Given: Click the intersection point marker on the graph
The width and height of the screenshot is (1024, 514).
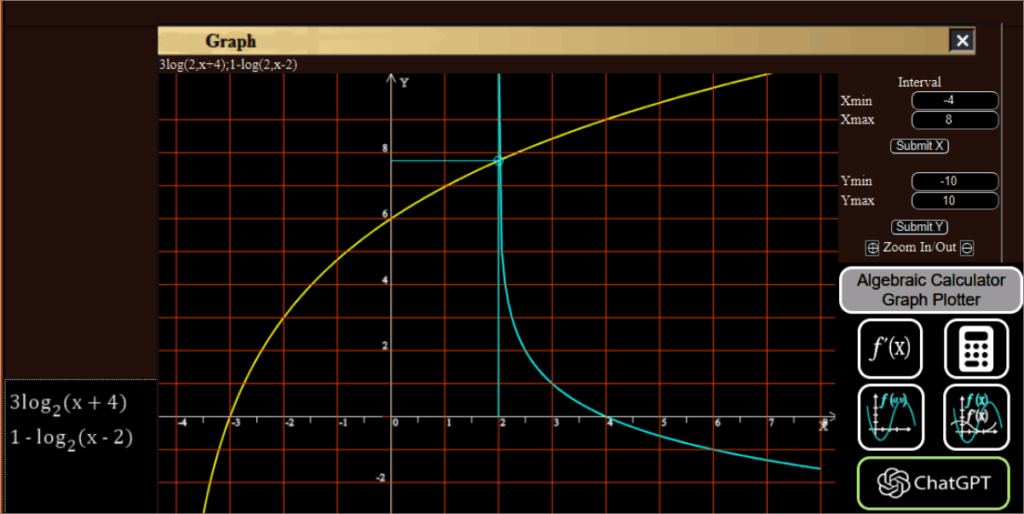Looking at the screenshot, I should click(498, 159).
